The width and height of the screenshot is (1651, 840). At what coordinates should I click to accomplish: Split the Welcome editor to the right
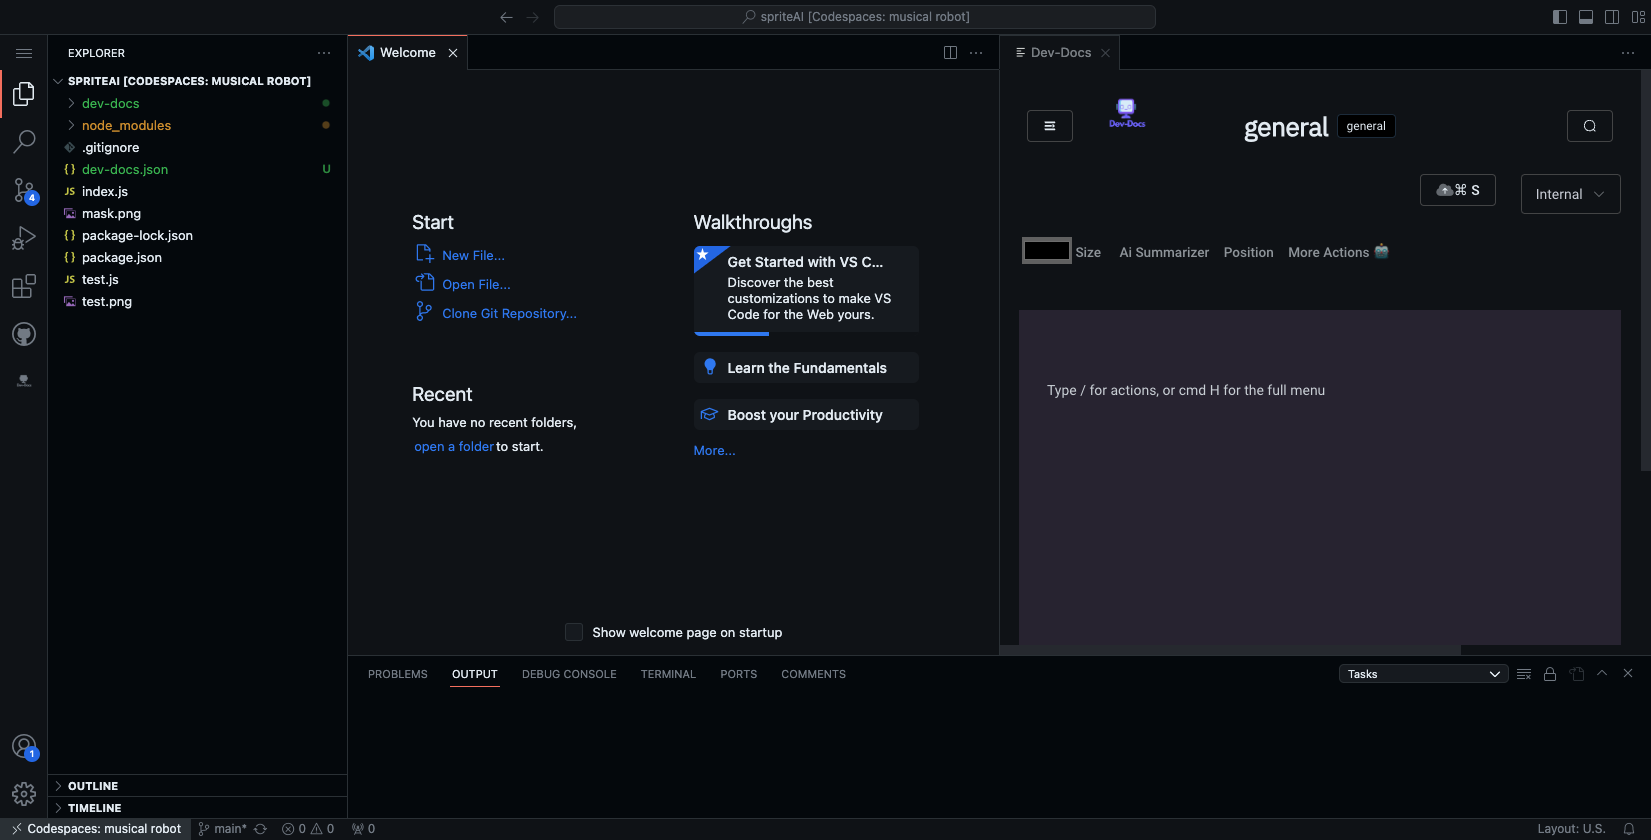pyautogui.click(x=950, y=53)
